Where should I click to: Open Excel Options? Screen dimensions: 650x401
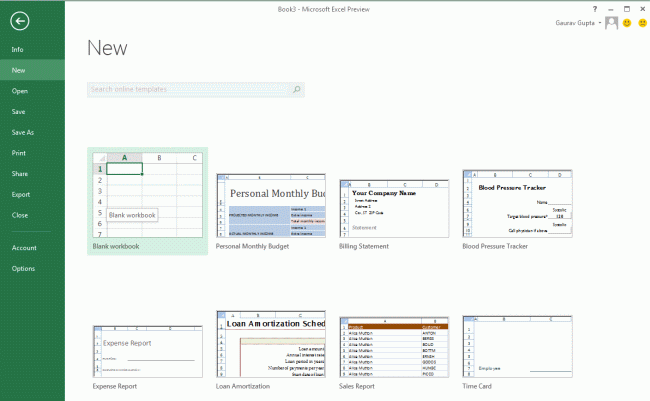click(x=32, y=268)
